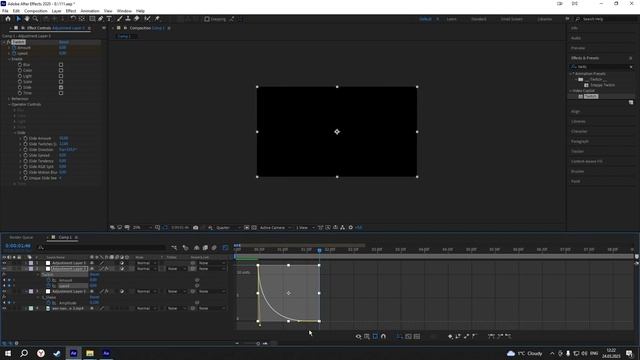Click the eye icon to choose graph properties
640x360 pixels.
point(358,336)
